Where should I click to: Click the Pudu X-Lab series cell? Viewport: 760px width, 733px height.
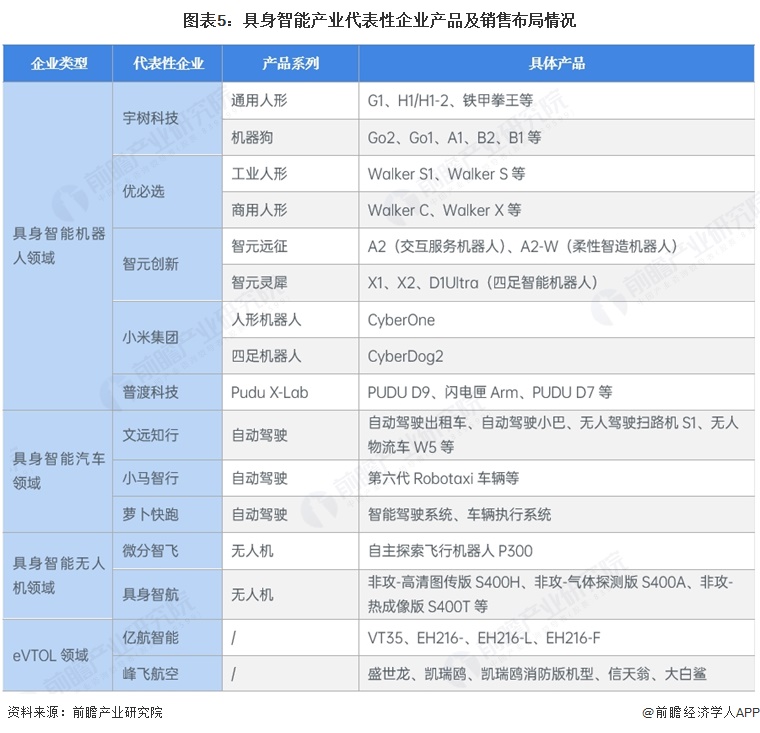pos(290,392)
